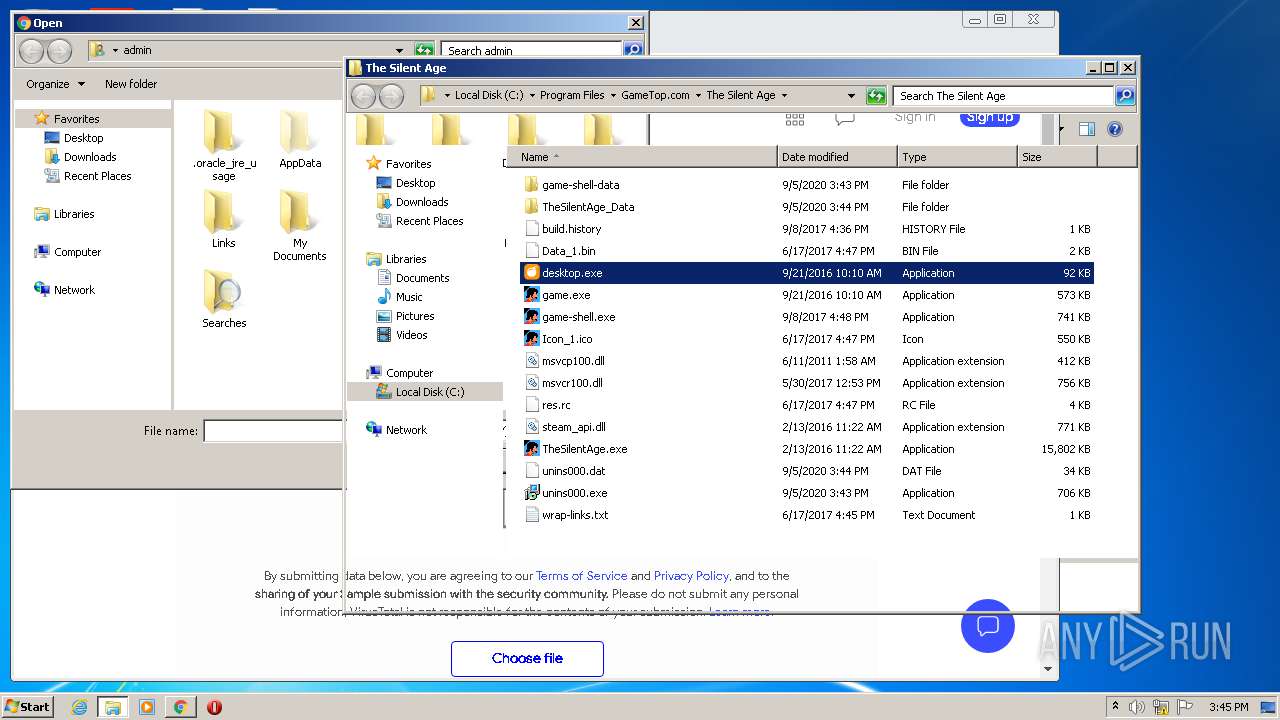Viewport: 1280px width, 720px height.
Task: Select Pictures library in sidebar
Action: coord(405,316)
